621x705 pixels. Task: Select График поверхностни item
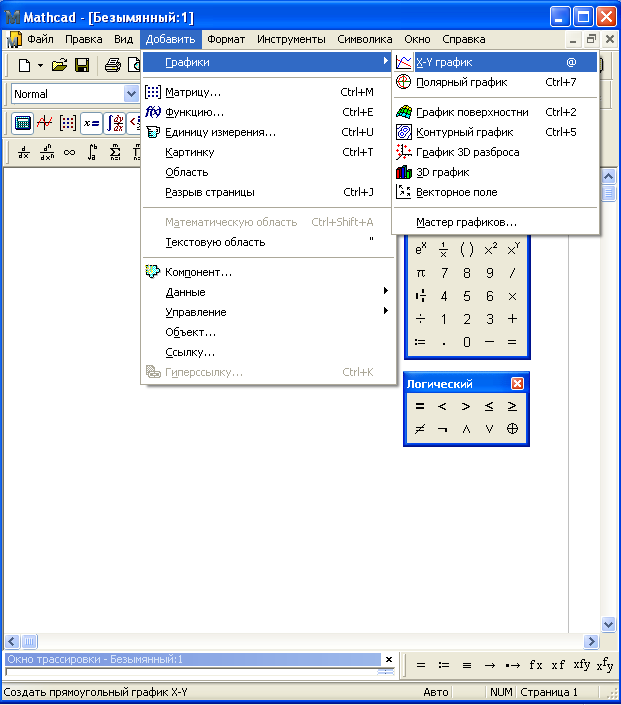pos(496,112)
